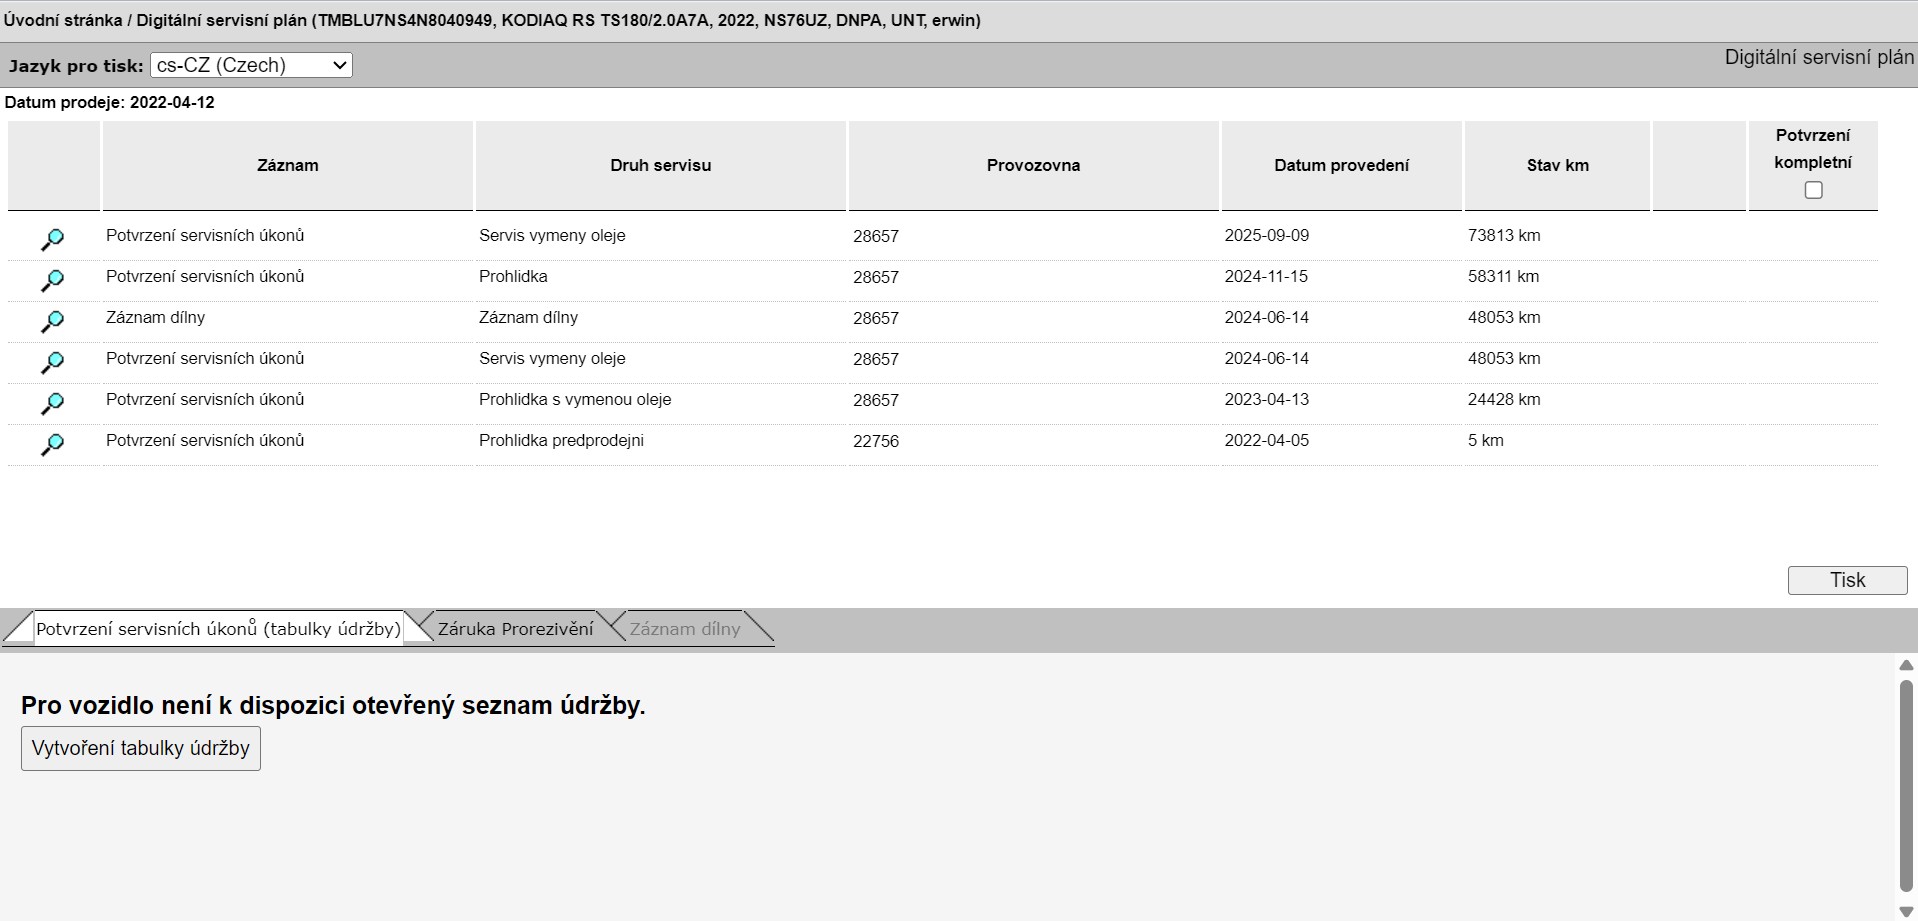
Task: Click scrollbar down arrow in lower panel
Action: click(1906, 910)
